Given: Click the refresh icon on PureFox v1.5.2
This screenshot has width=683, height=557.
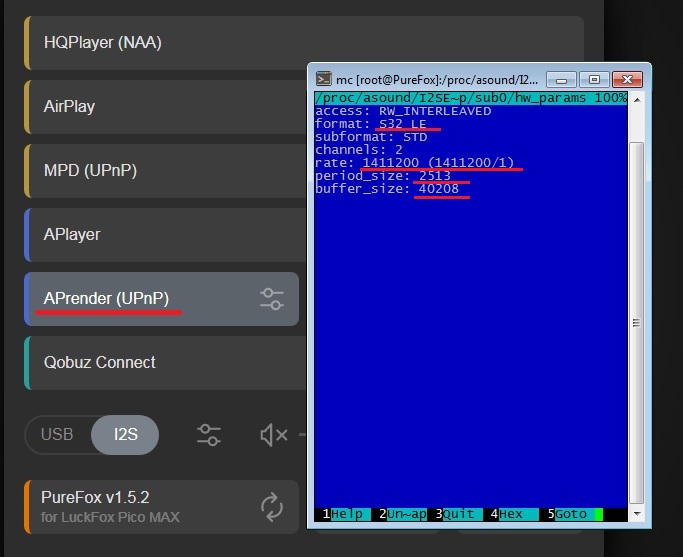Looking at the screenshot, I should 272,507.
